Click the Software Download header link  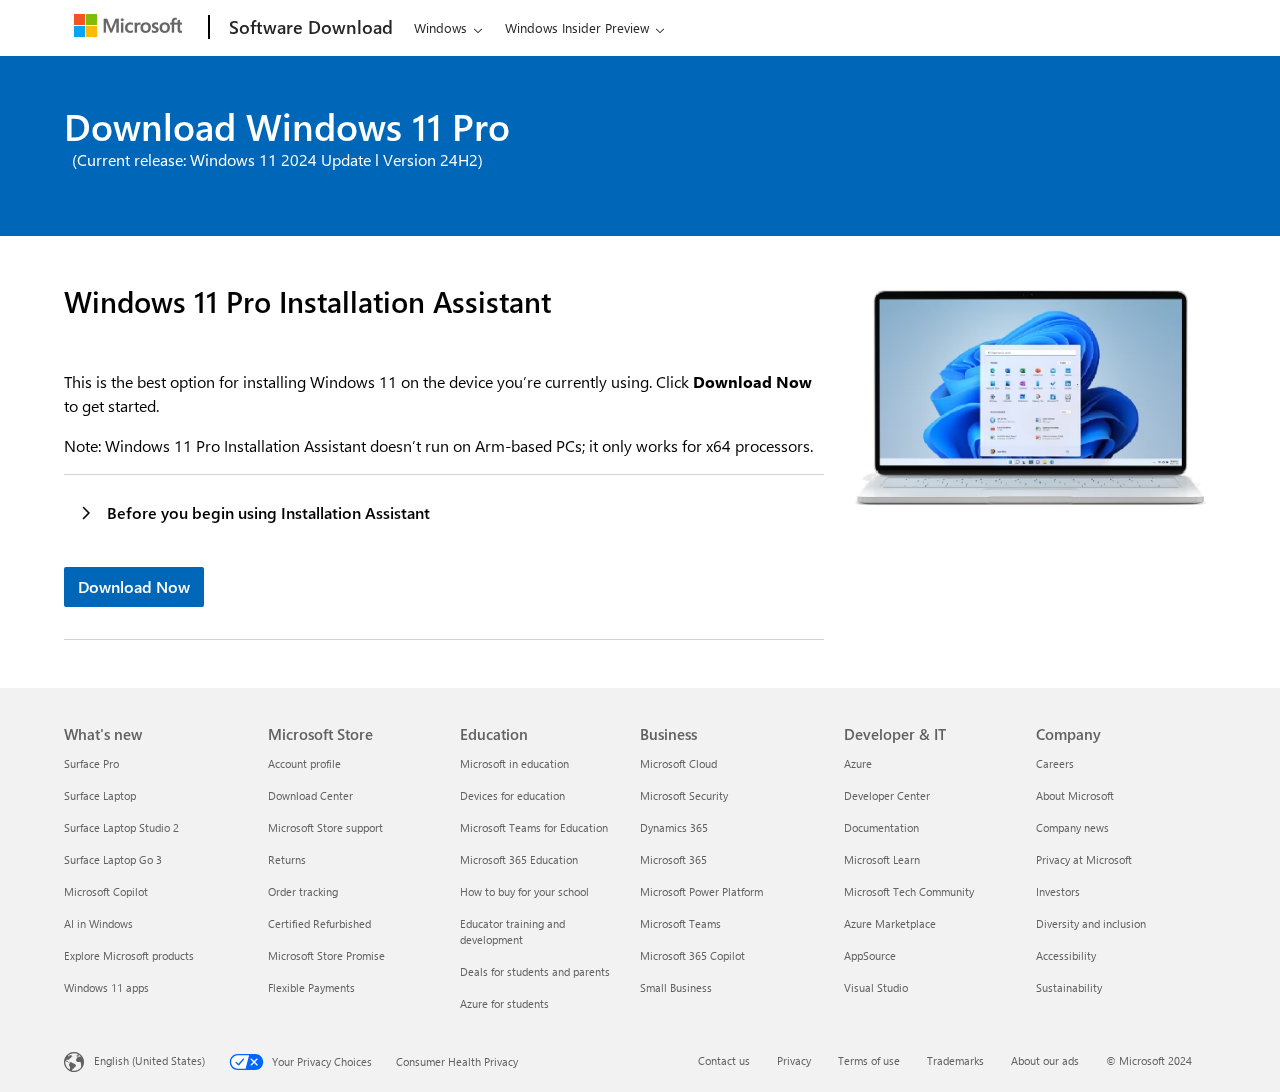[x=310, y=28]
